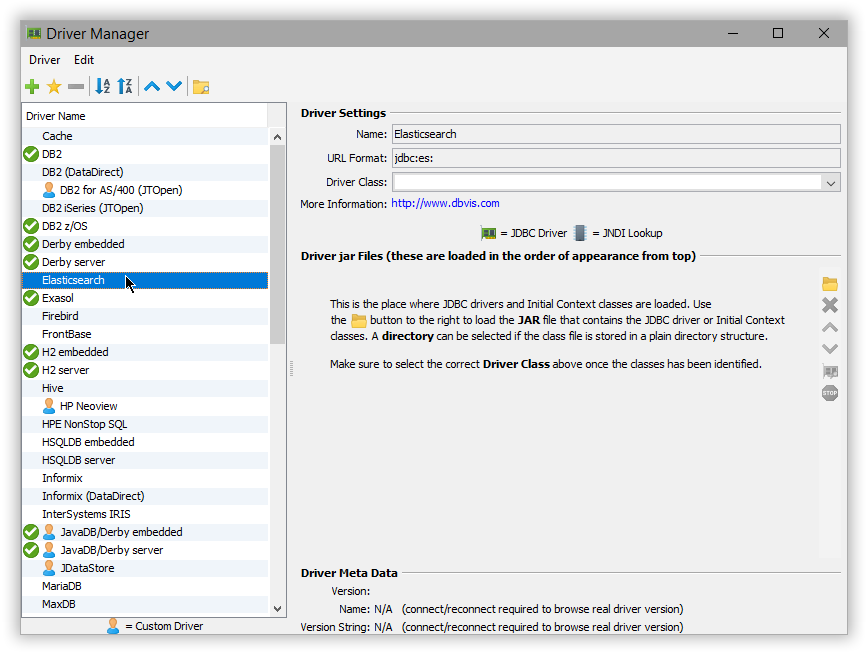
Task: Select the MariaDB driver
Action: [62, 586]
